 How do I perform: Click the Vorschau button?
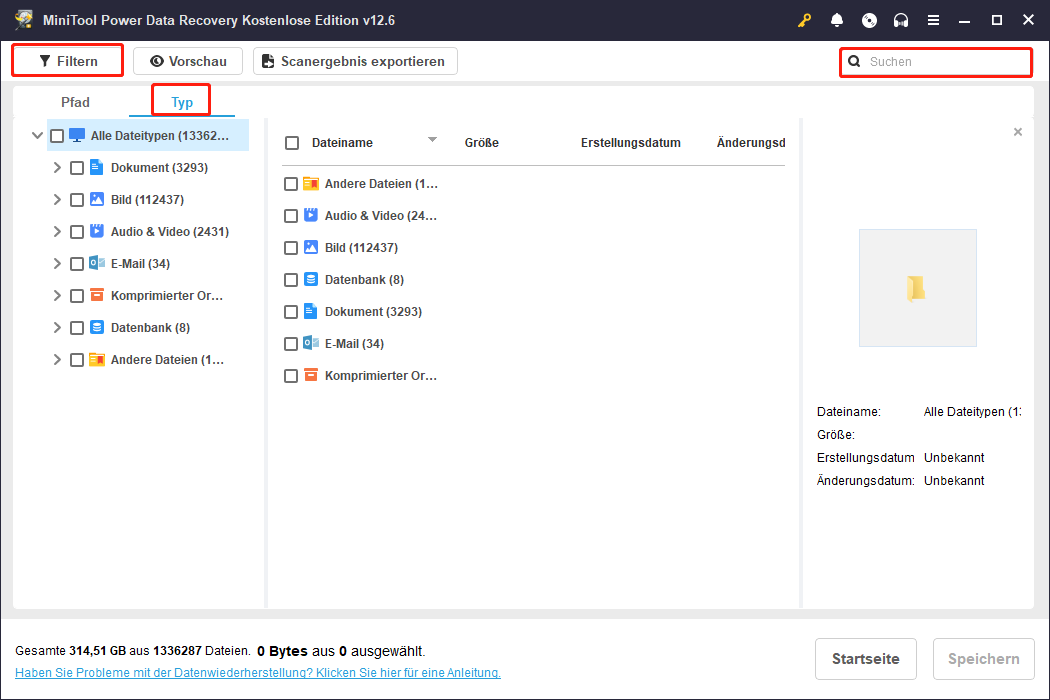tap(188, 61)
